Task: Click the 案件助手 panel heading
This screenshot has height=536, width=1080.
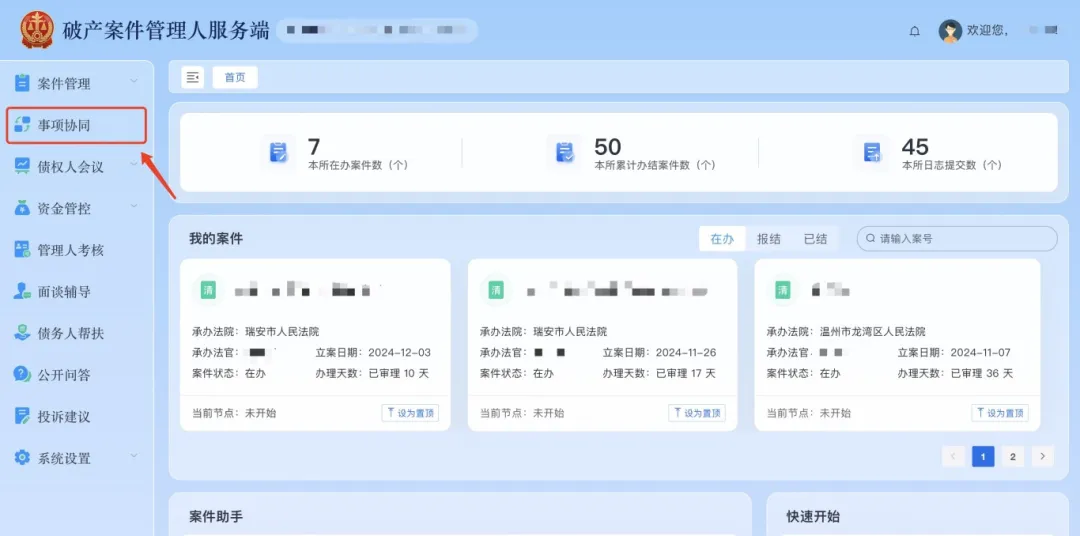Action: coord(216,516)
